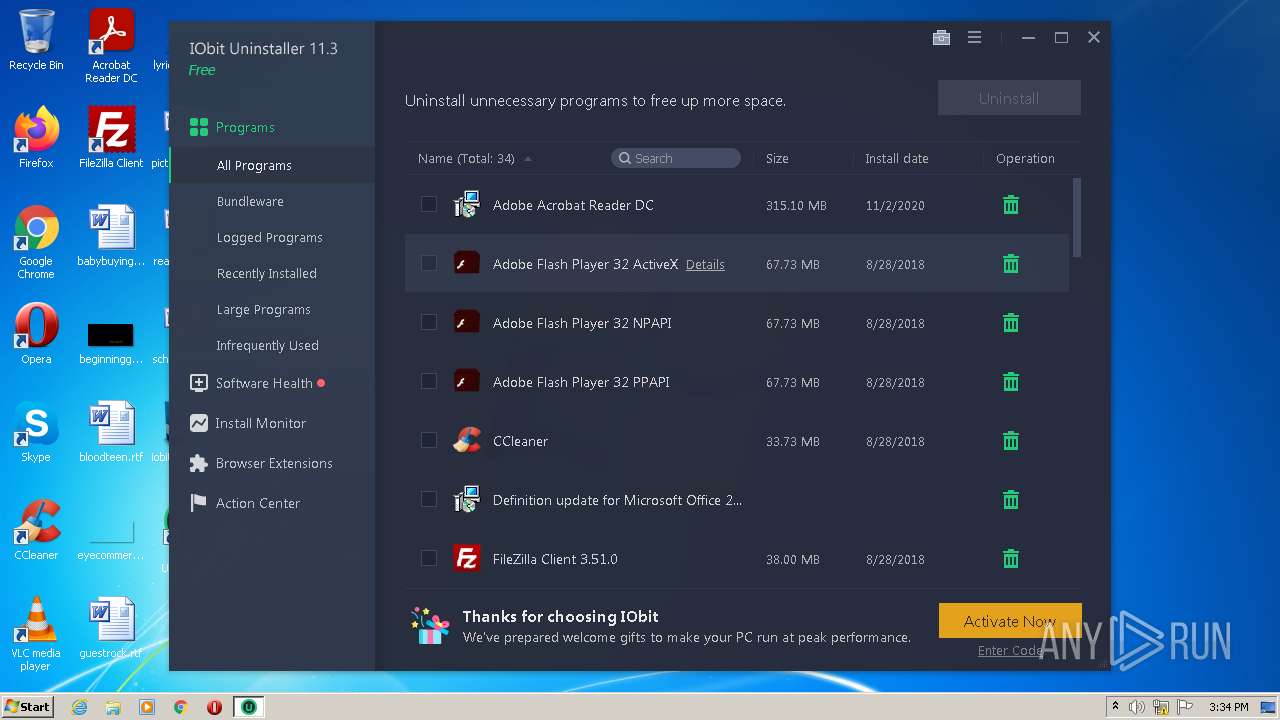
Task: Click Activate Now button
Action: [x=1010, y=621]
